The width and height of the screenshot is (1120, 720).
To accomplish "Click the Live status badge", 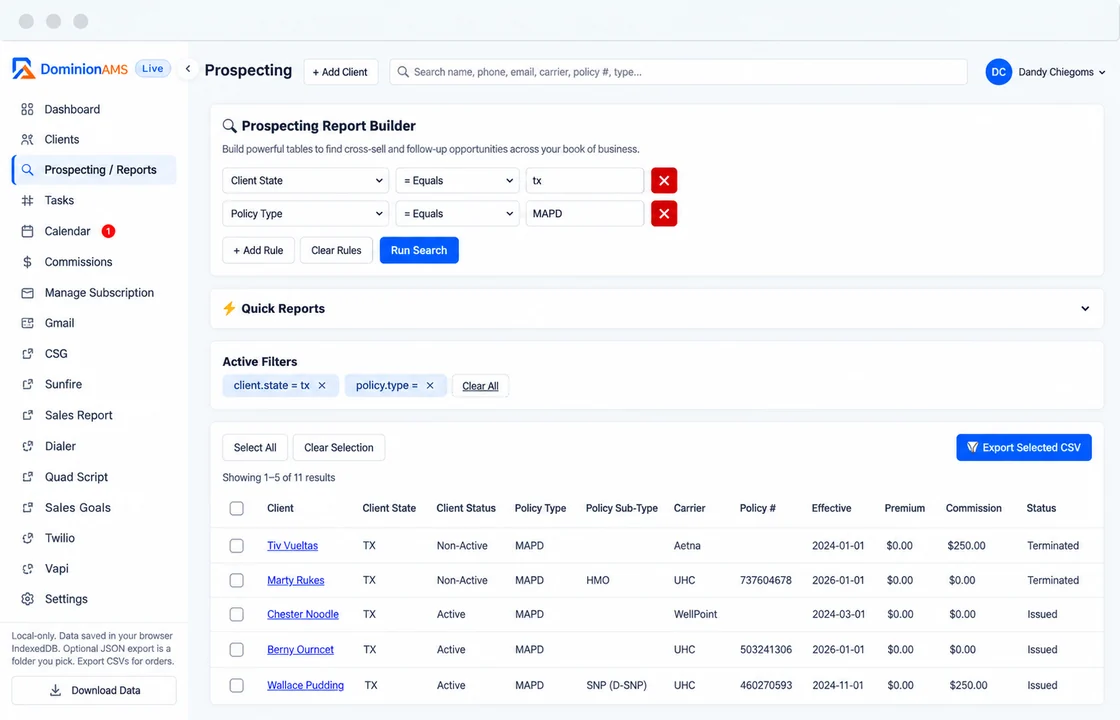I will coord(152,69).
